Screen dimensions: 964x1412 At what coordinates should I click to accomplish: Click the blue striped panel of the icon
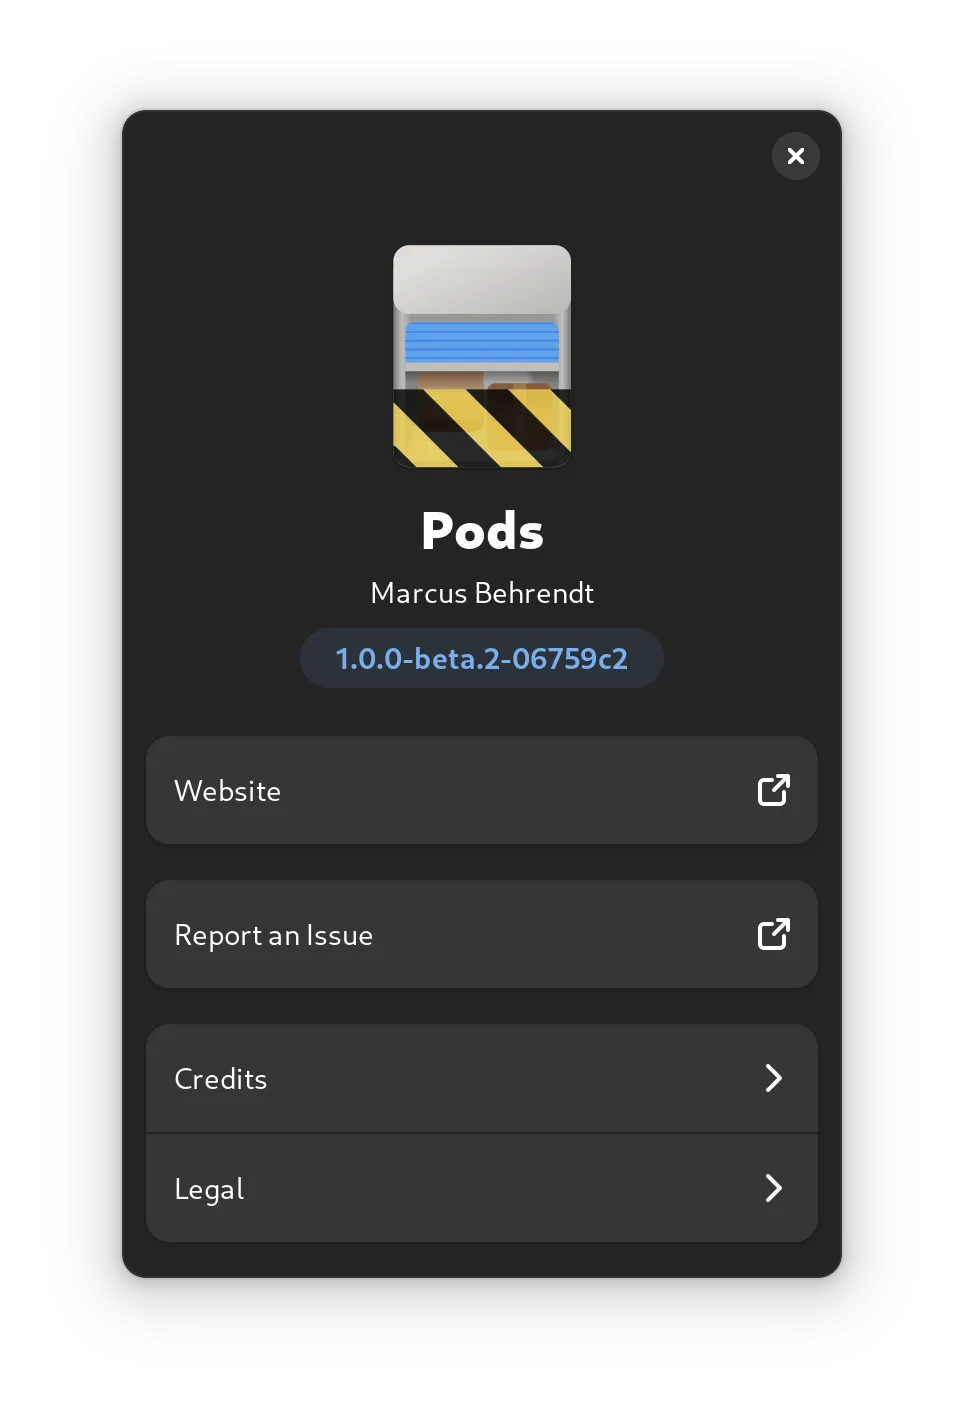(482, 343)
